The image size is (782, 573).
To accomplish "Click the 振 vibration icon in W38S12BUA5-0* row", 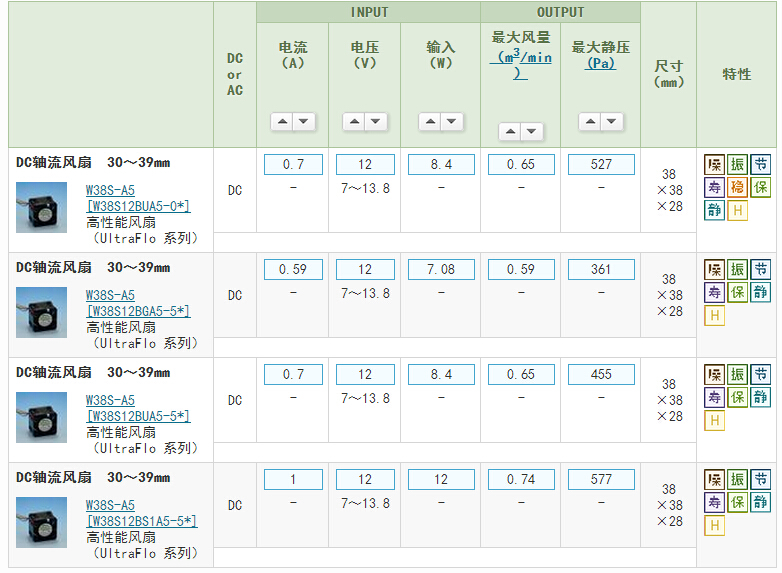I will (737, 165).
